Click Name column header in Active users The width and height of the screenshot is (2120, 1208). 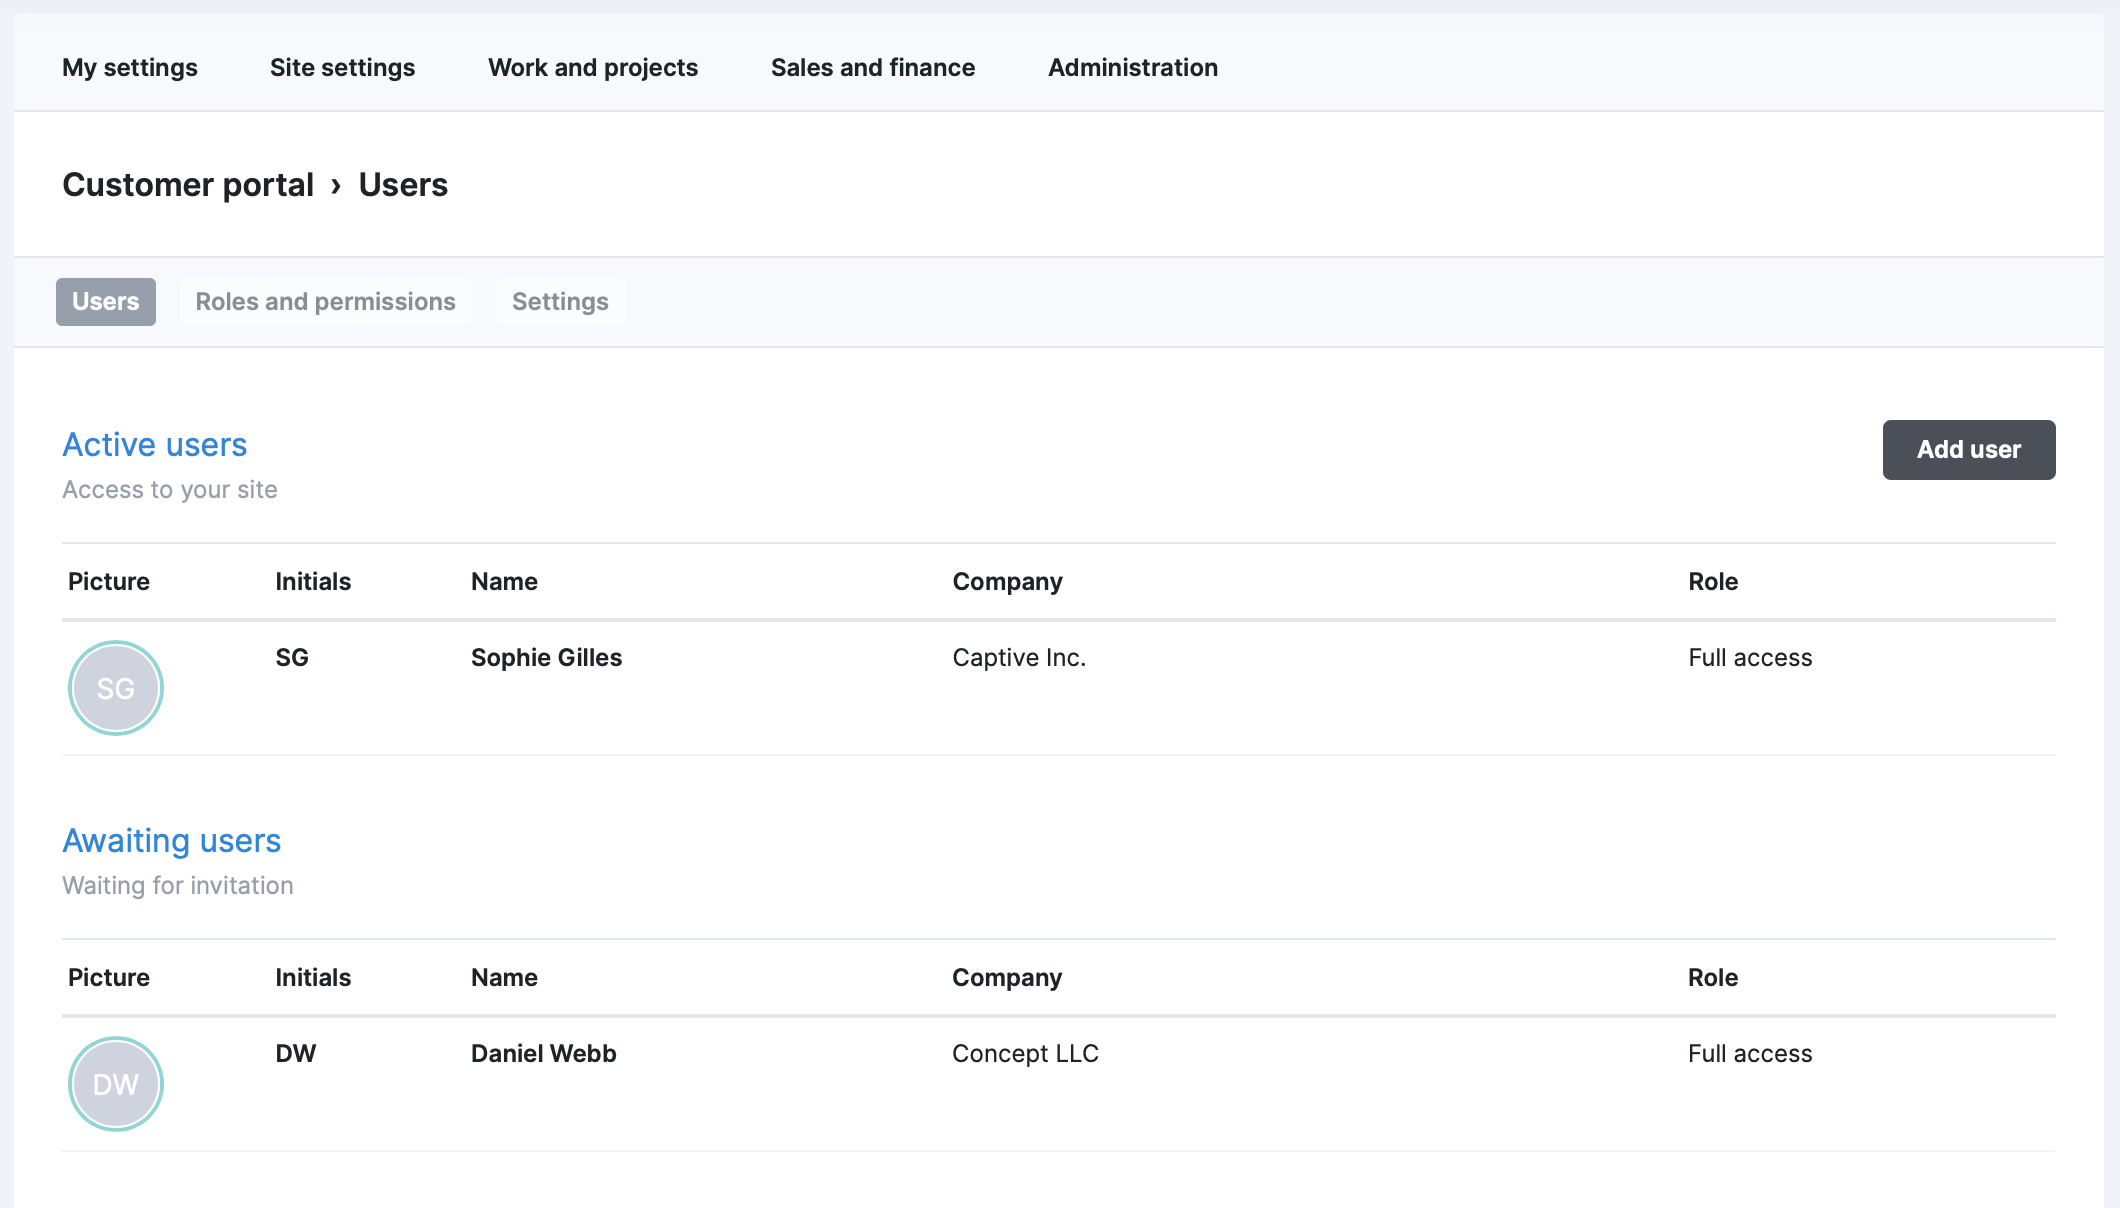(x=504, y=581)
